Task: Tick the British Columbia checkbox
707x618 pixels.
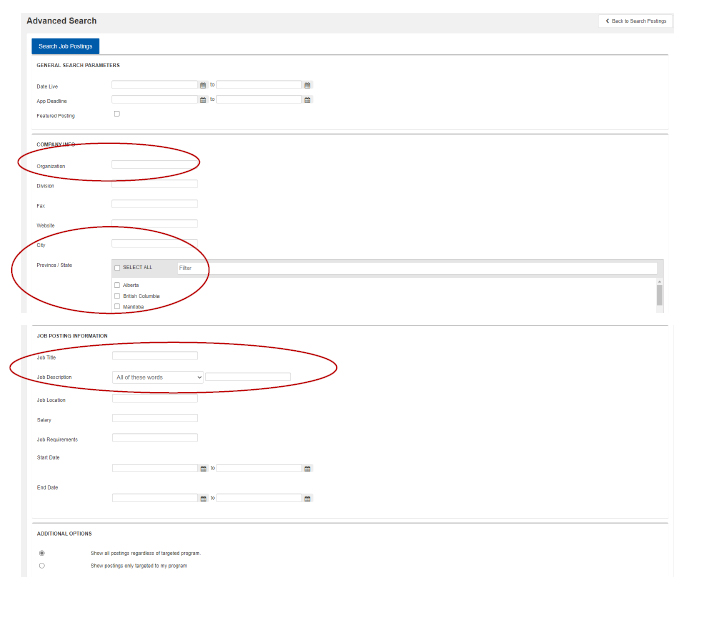Action: click(x=117, y=296)
